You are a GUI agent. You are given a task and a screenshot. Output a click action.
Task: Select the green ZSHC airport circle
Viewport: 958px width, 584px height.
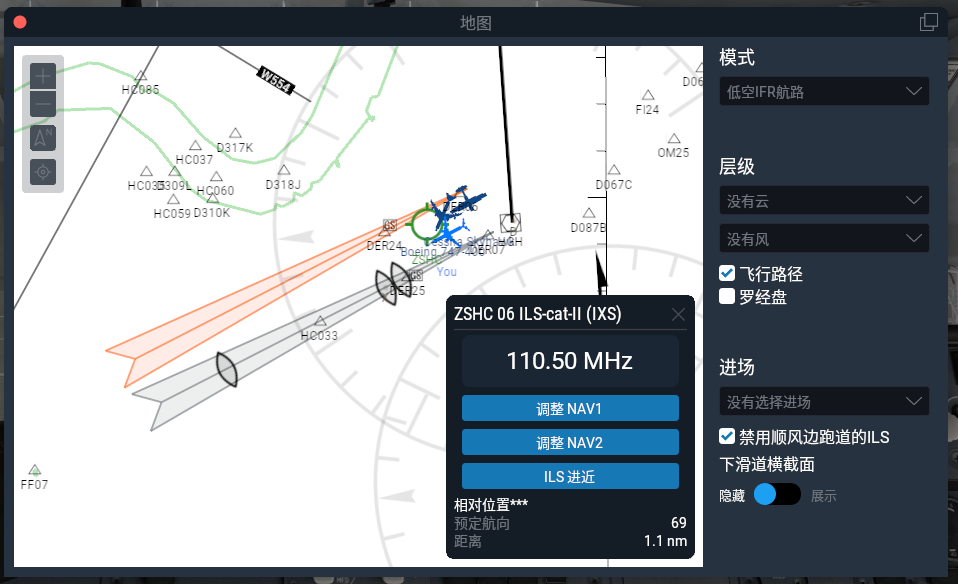pos(426,224)
